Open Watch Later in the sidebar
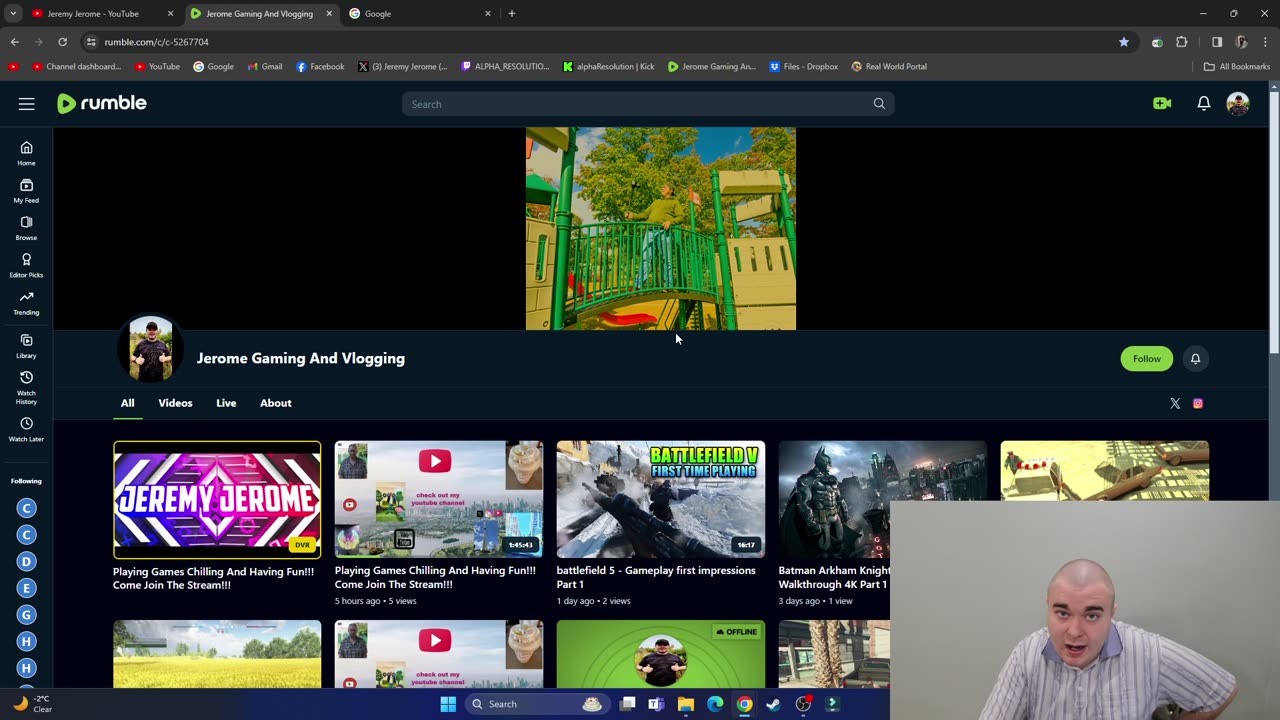 click(26, 430)
